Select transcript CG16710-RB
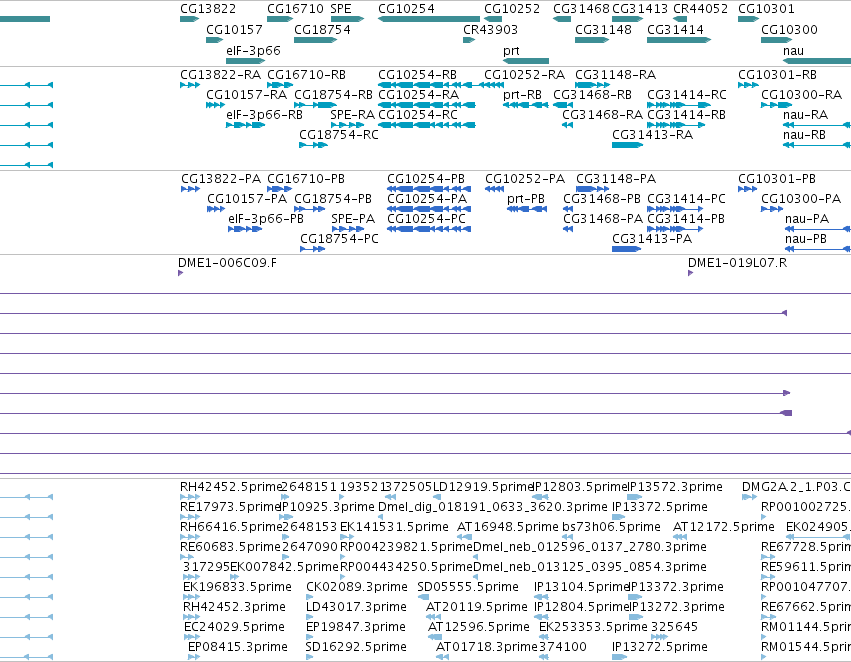This screenshot has width=851, height=662. [x=280, y=85]
